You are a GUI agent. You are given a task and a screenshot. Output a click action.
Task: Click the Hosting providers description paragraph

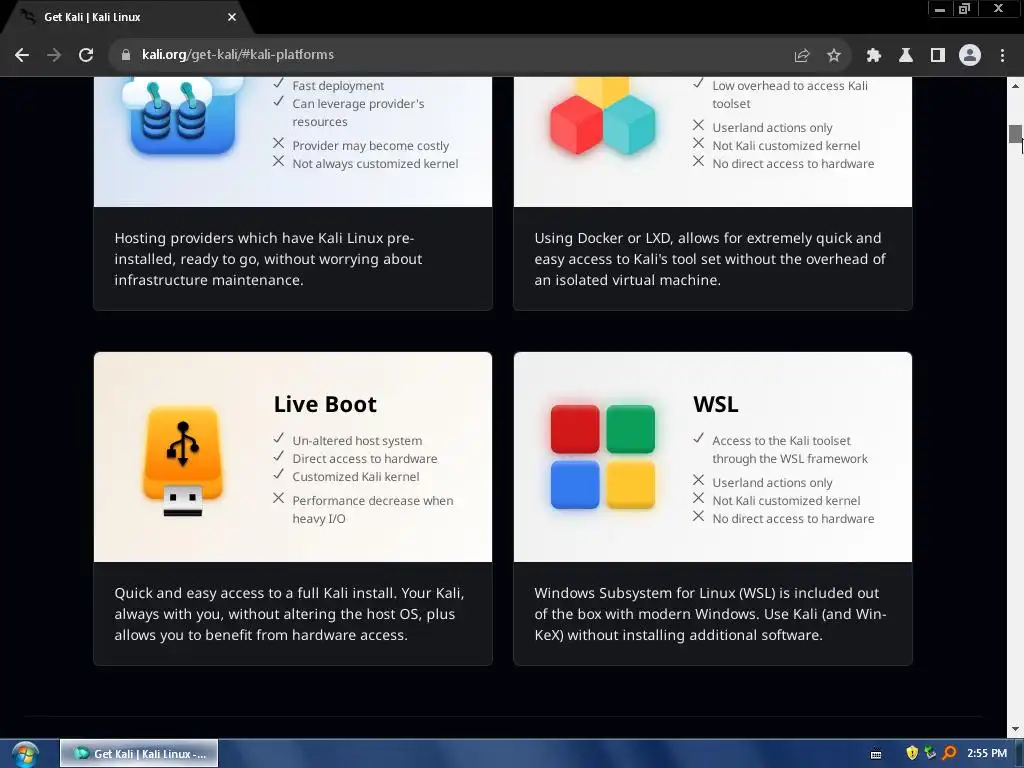tap(268, 259)
